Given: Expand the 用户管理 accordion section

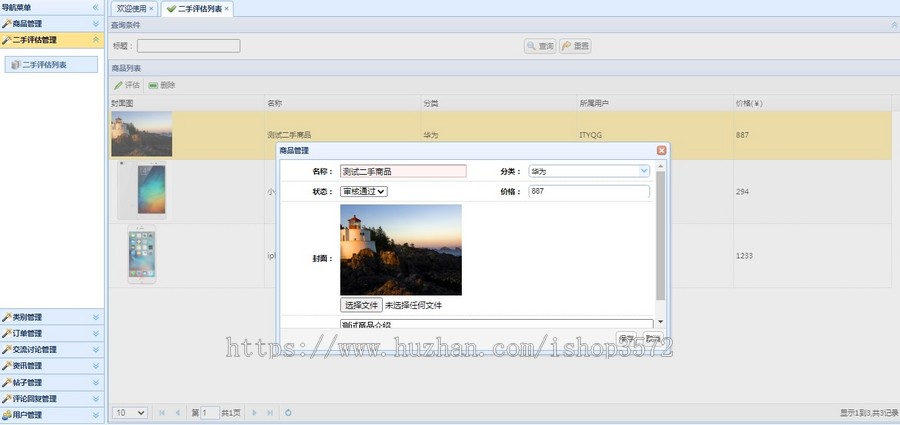Looking at the screenshot, I should [x=96, y=414].
